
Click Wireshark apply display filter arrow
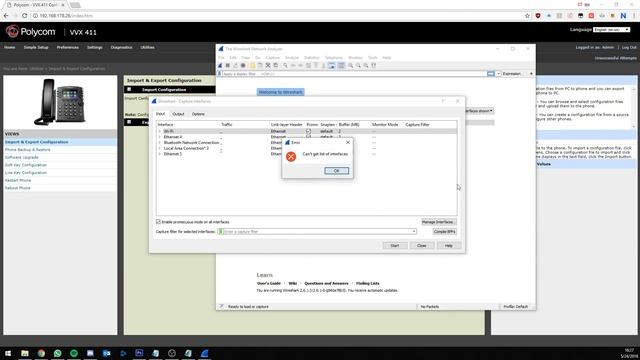(491, 74)
